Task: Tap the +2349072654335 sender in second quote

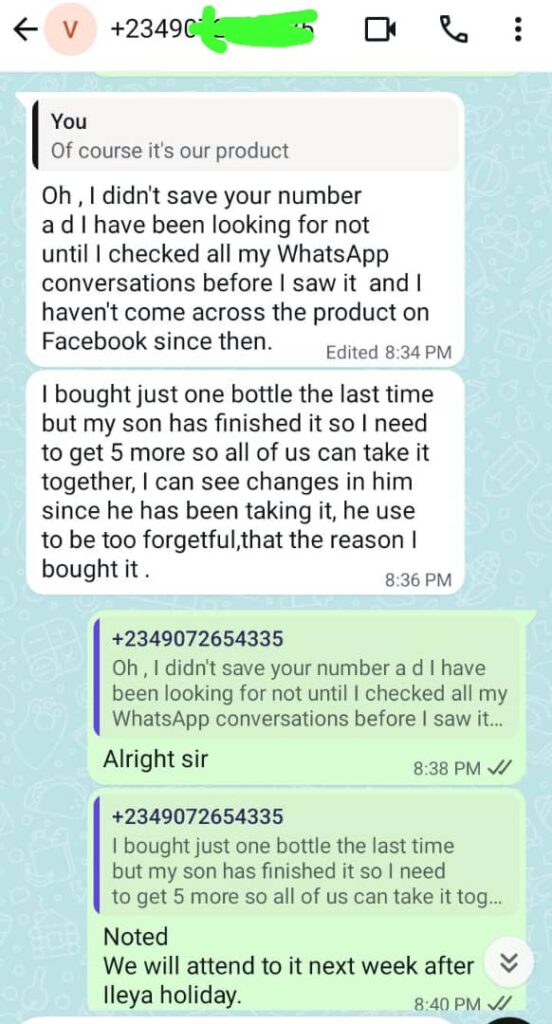Action: 198,816
